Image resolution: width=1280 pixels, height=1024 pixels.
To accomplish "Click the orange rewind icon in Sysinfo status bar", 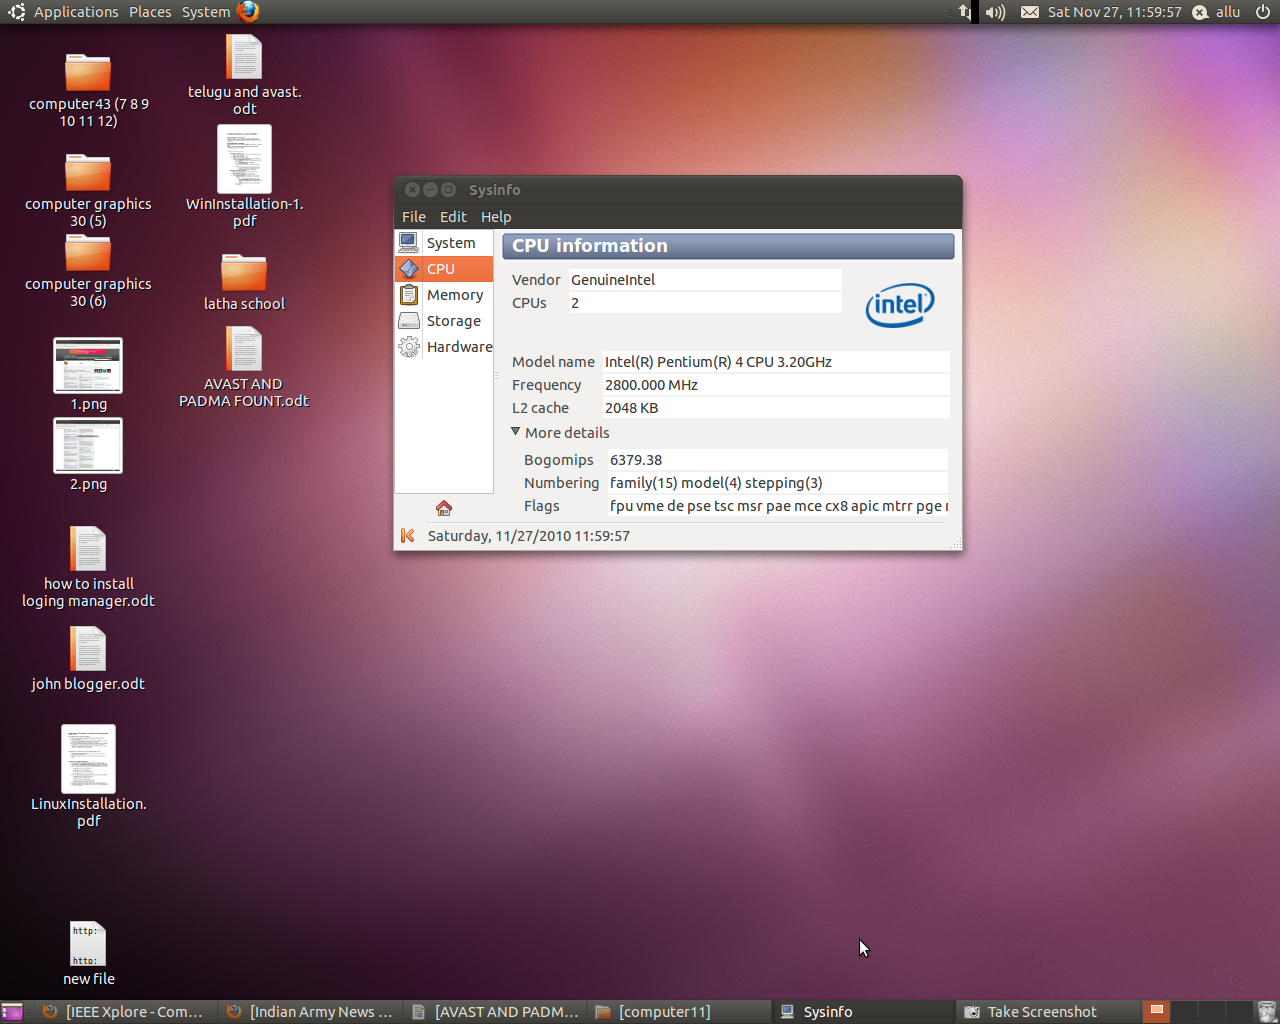I will click(407, 535).
